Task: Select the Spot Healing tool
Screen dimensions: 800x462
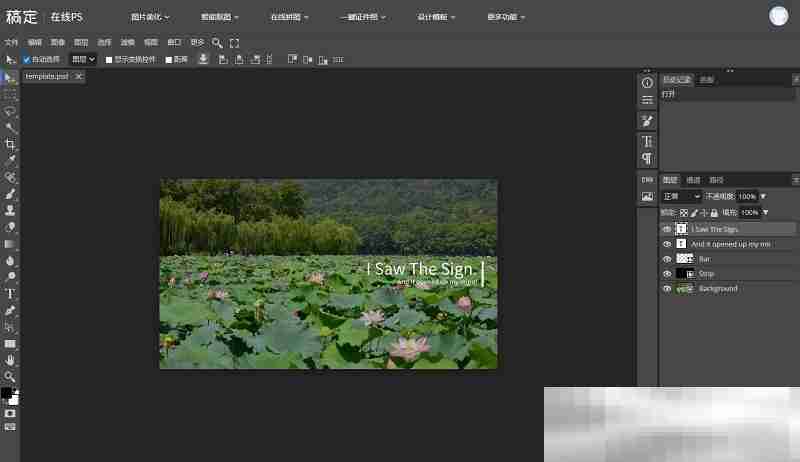Action: (x=9, y=177)
